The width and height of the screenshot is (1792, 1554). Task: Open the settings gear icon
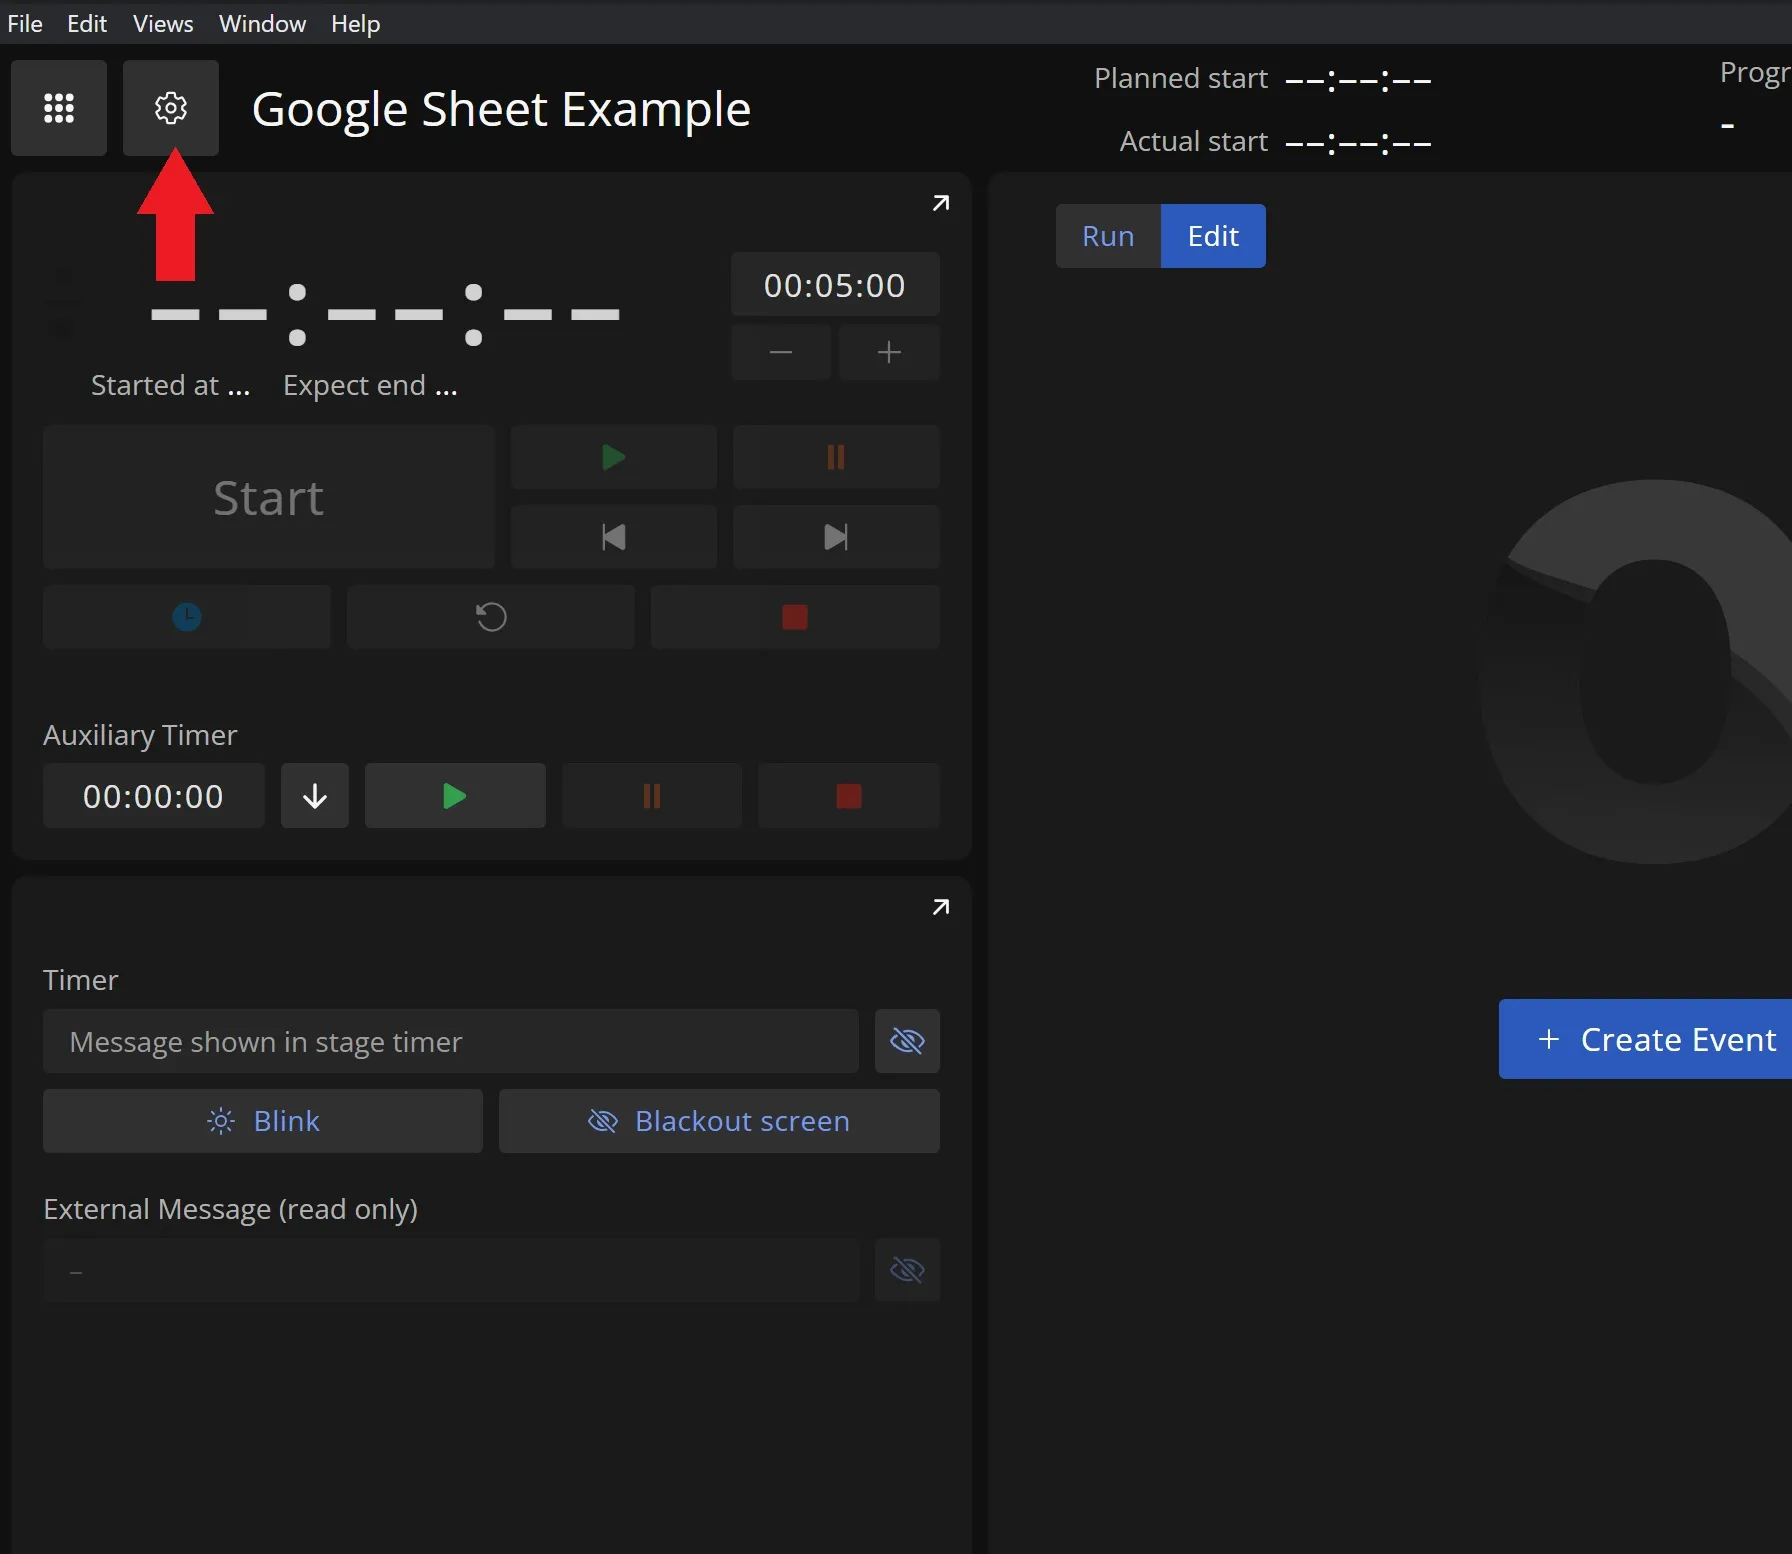(170, 108)
